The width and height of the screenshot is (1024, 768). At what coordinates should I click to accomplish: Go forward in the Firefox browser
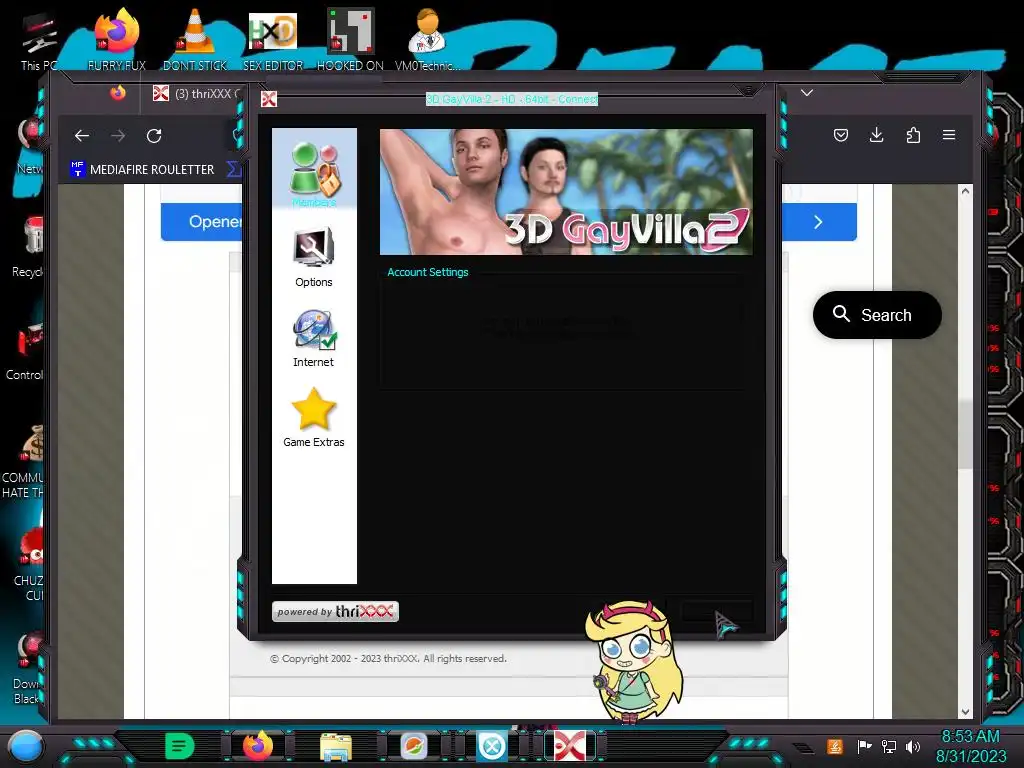[118, 136]
